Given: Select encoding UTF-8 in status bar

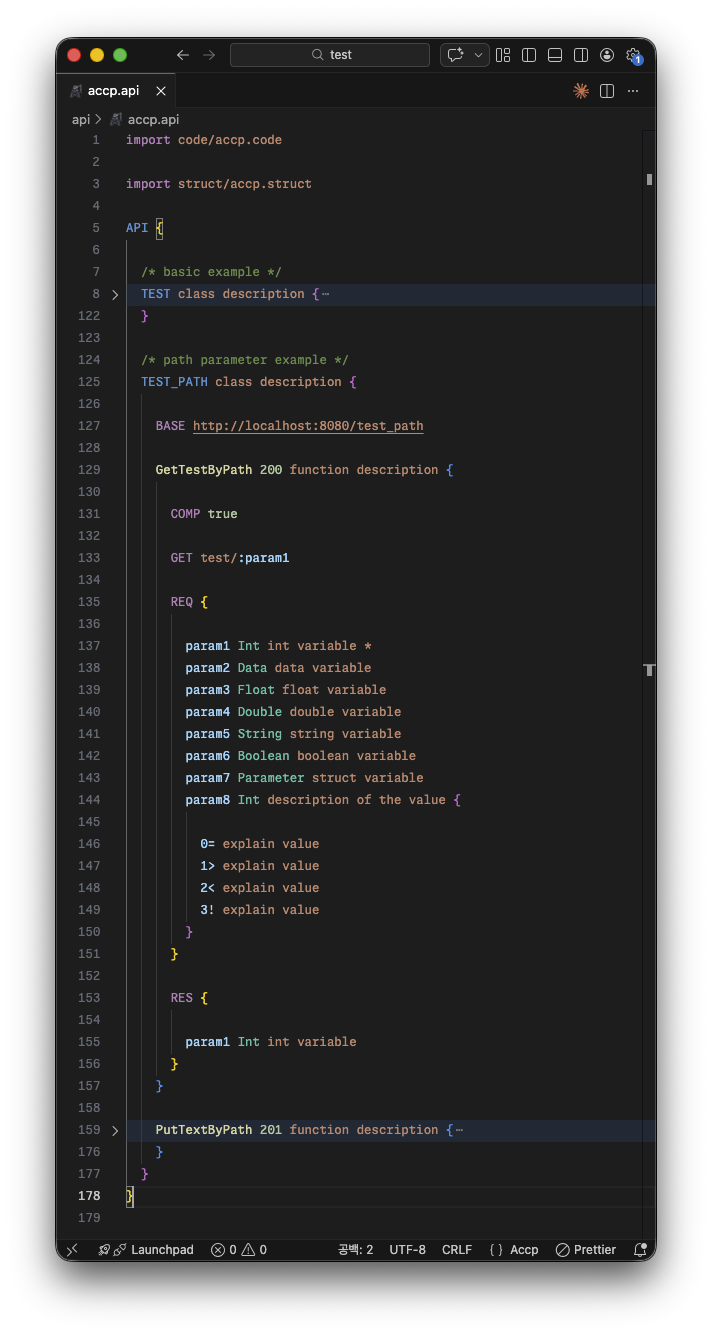Looking at the screenshot, I should 407,1250.
